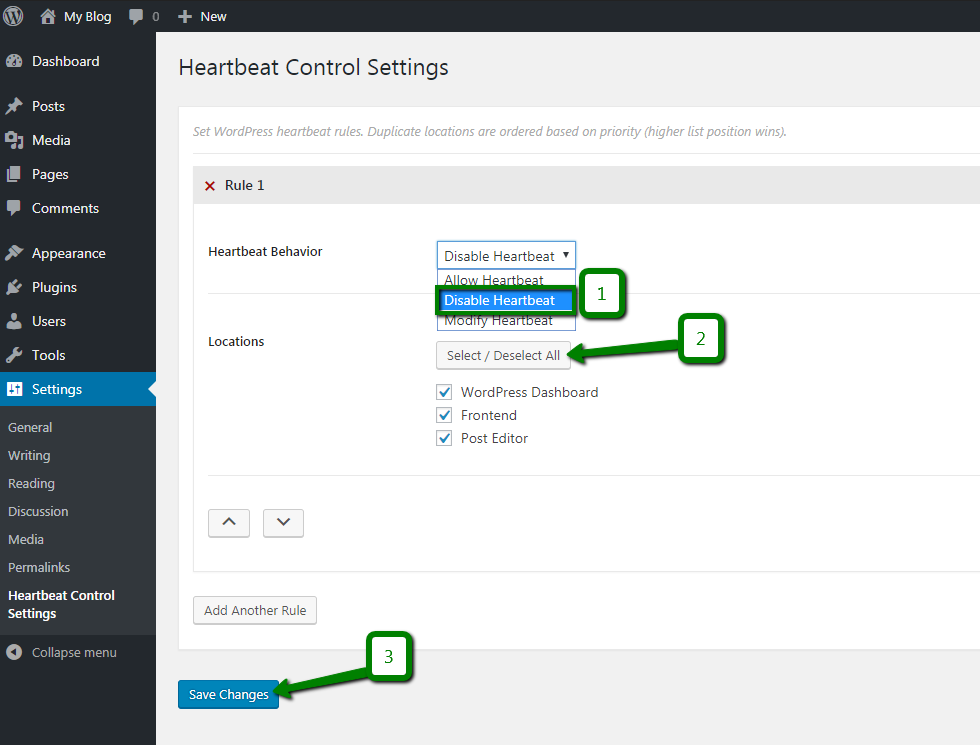Toggle WordPress Dashboard location checkbox
The height and width of the screenshot is (745, 980).
tap(444, 392)
